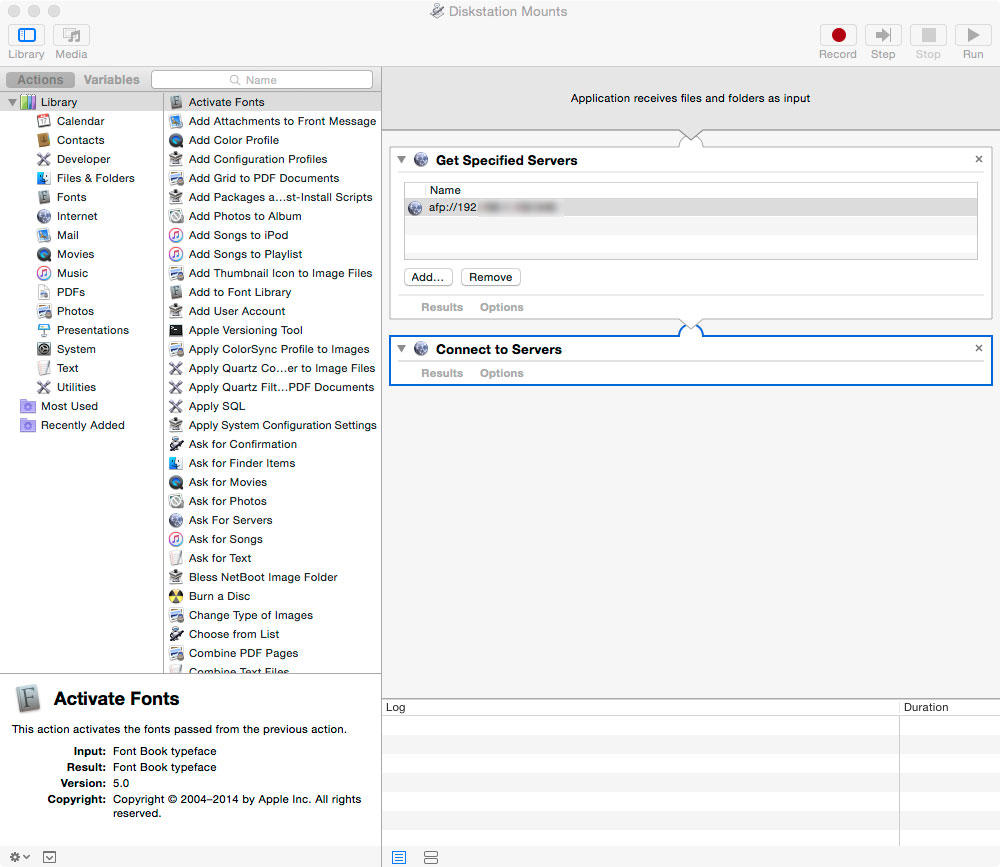1000x867 pixels.
Task: Hide the action description panel
Action: [49, 857]
